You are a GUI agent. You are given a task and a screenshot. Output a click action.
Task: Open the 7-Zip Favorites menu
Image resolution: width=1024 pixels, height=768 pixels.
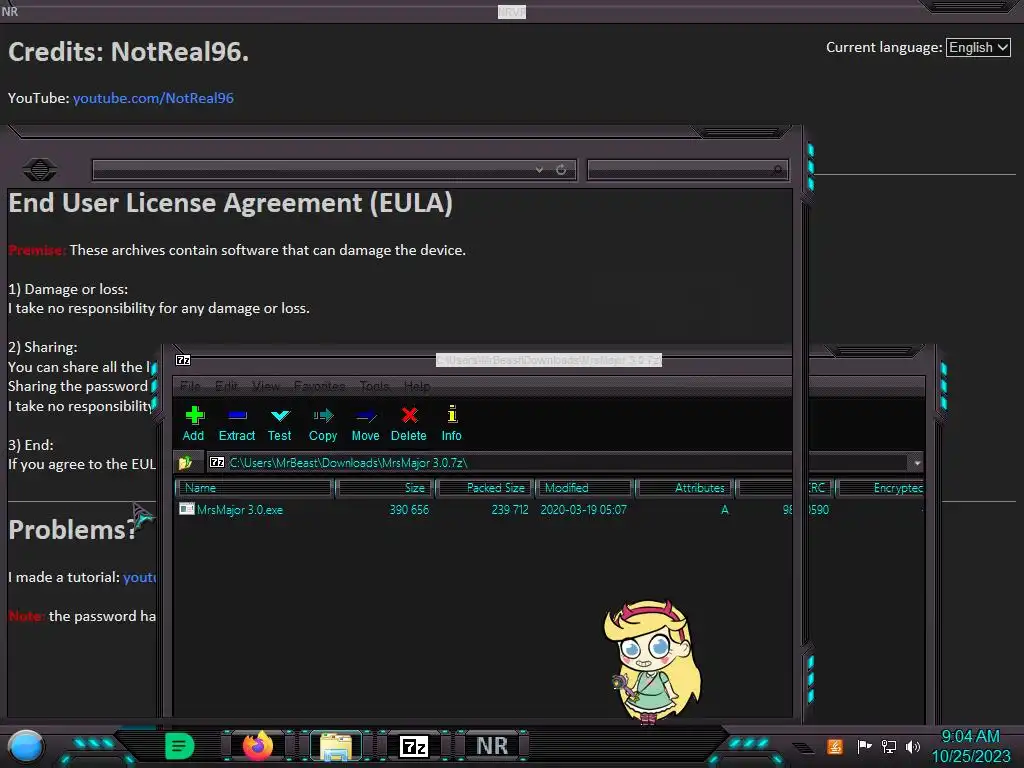[319, 386]
